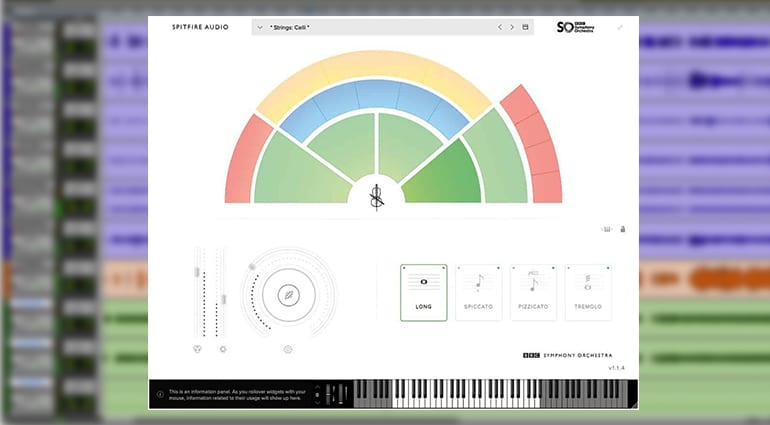Save the preset with the disk icon

[x=525, y=27]
